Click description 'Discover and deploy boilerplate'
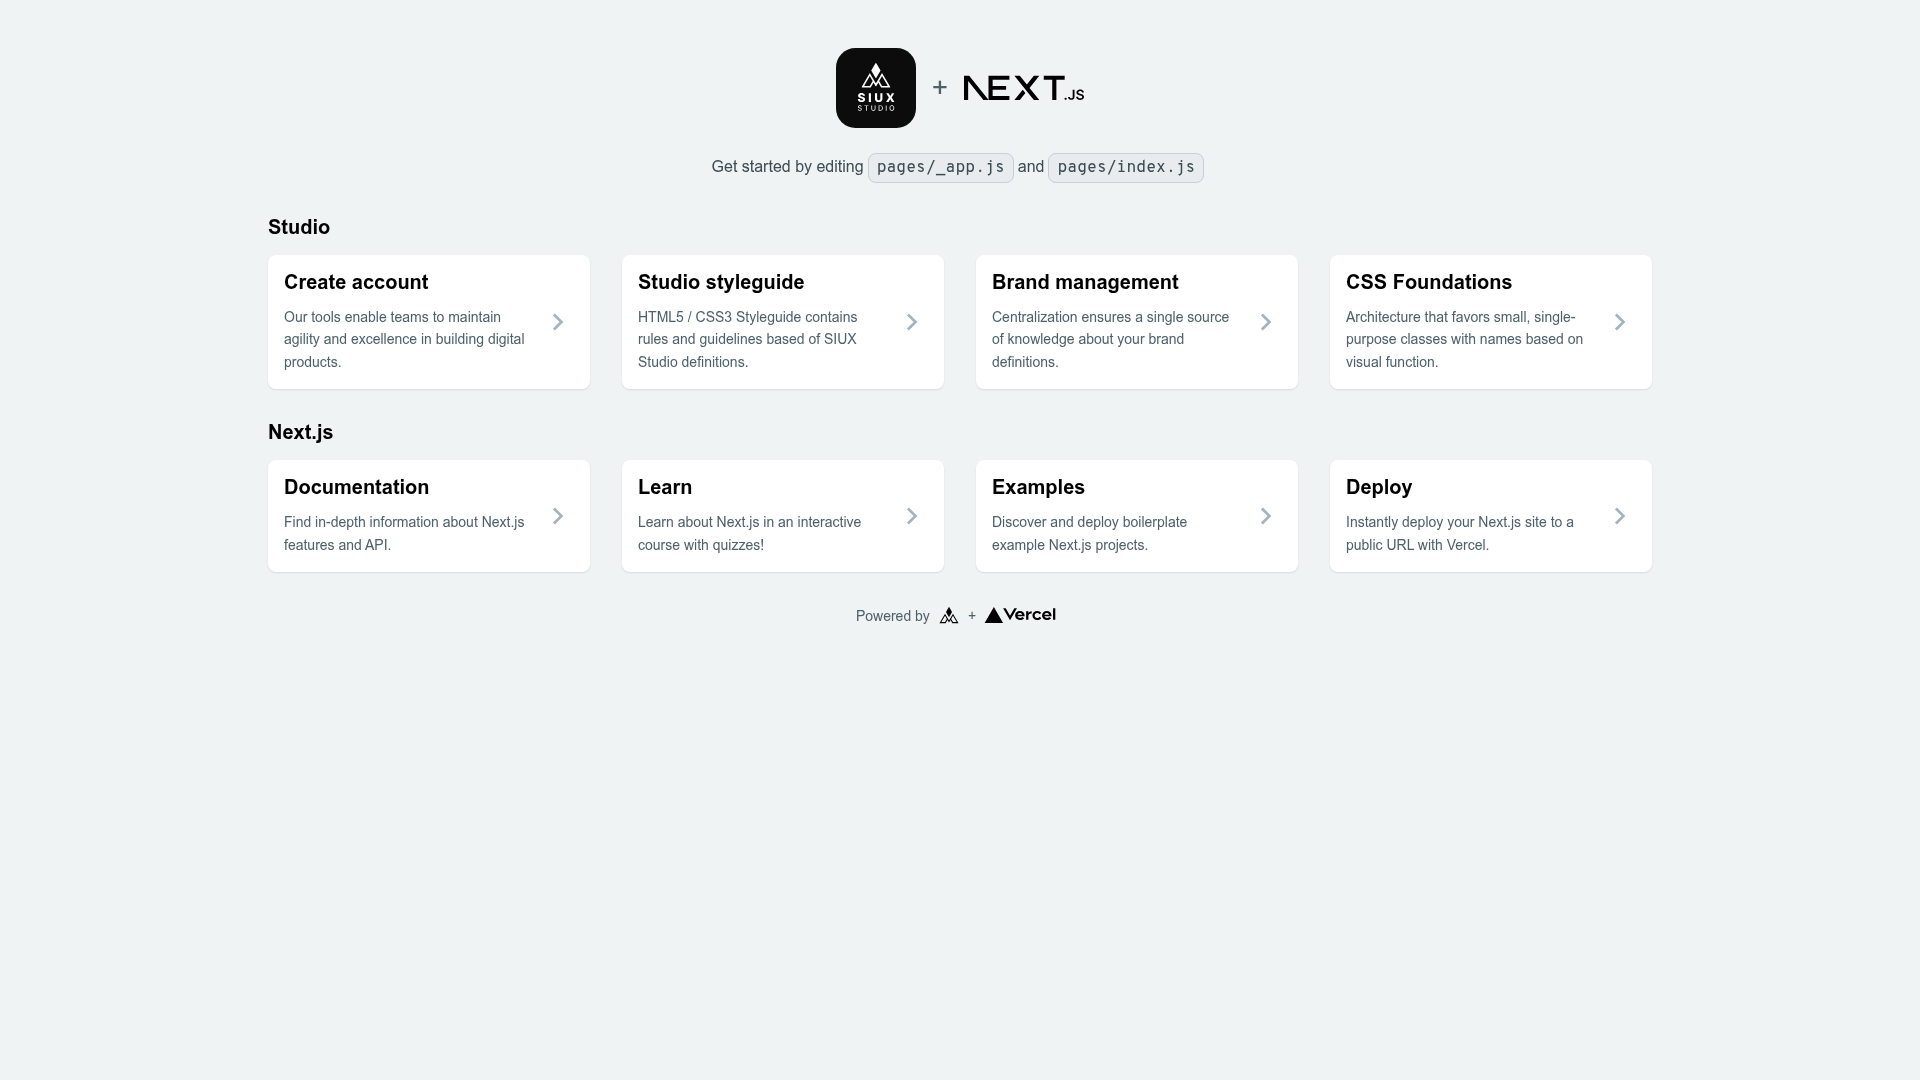1920x1080 pixels. tap(1089, 522)
